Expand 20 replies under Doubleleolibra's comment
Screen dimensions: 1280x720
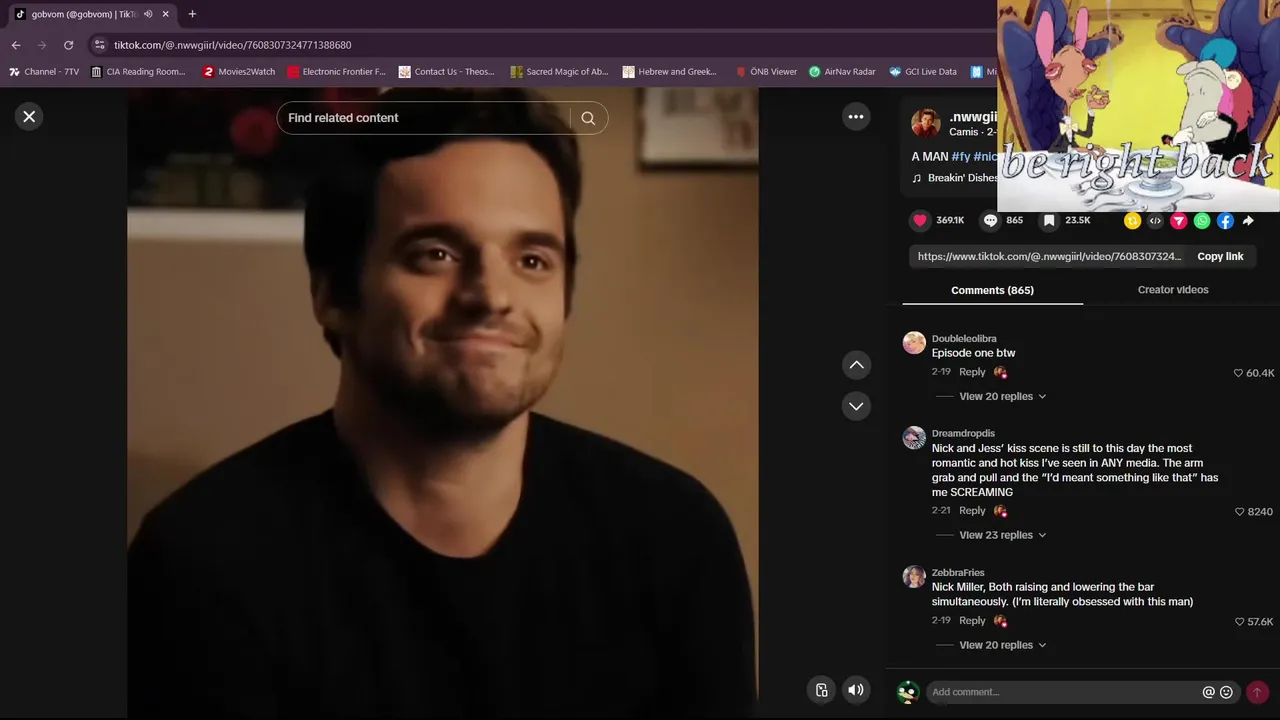[x=1002, y=397]
